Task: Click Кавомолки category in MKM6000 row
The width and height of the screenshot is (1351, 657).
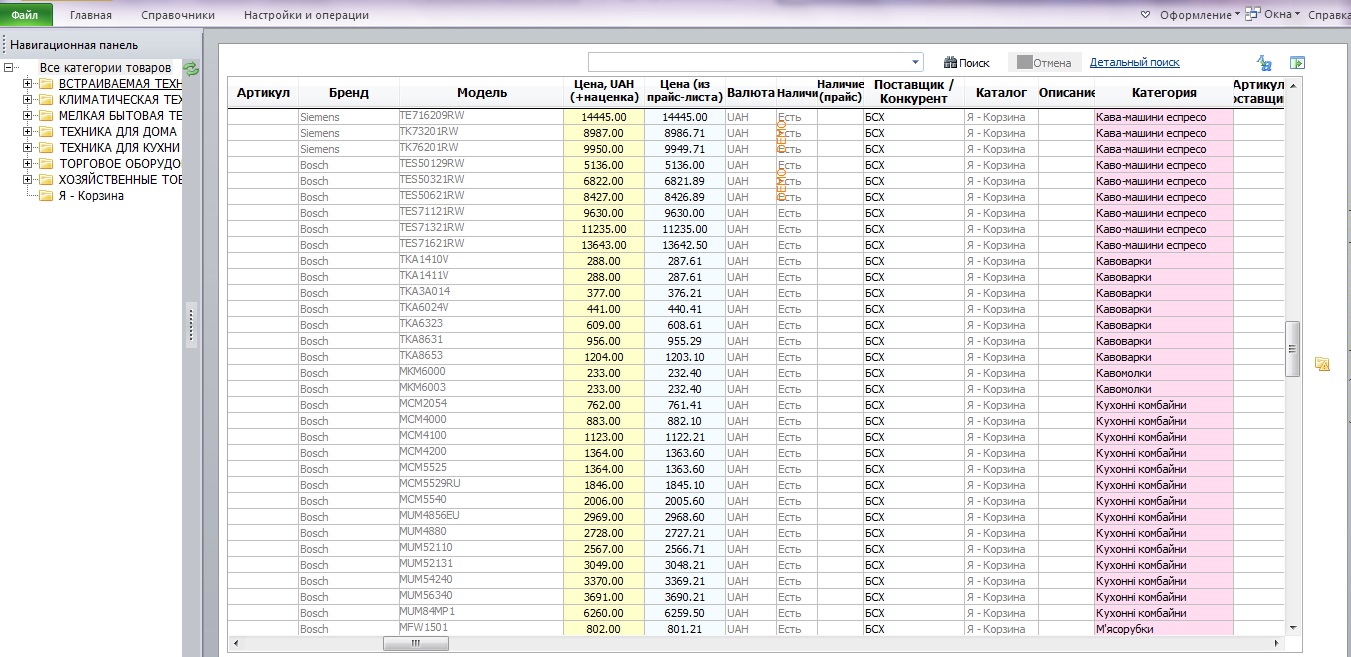Action: (x=1164, y=373)
